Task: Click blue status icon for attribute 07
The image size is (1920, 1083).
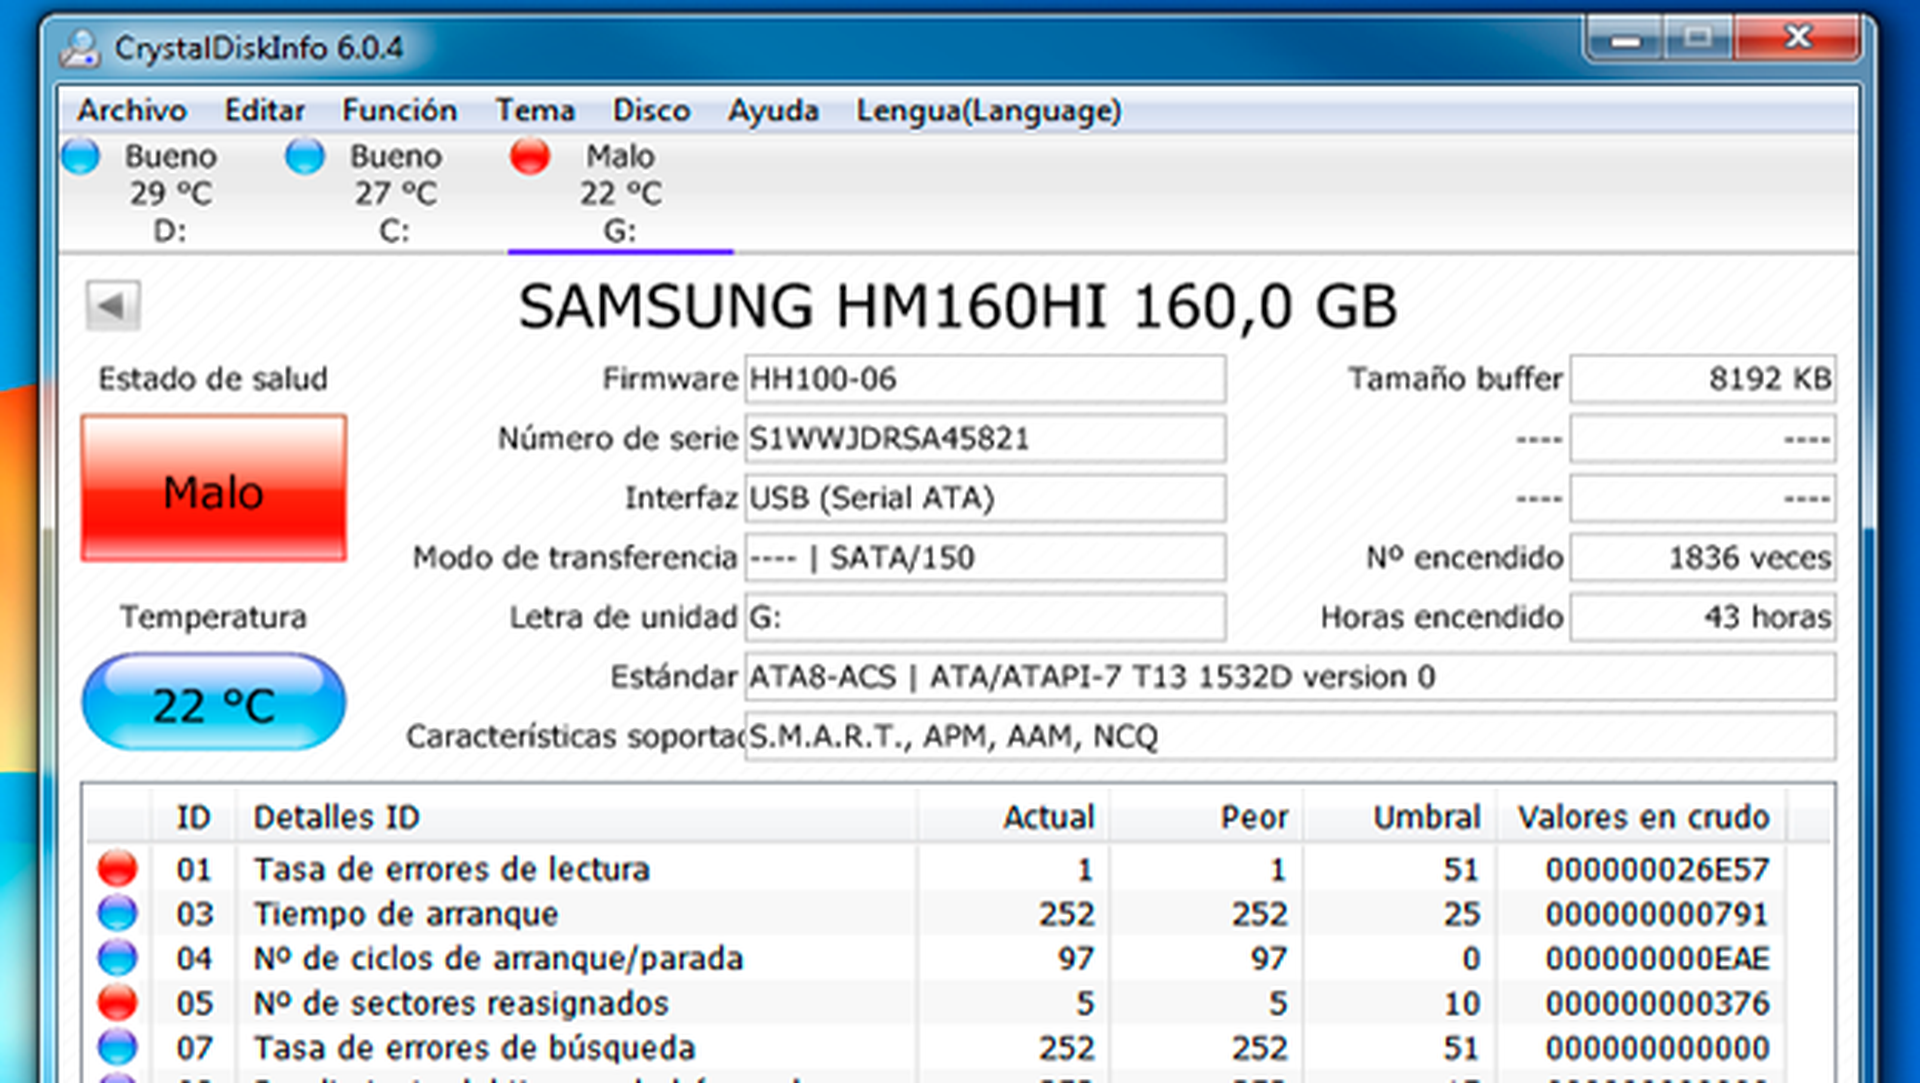Action: tap(117, 1047)
